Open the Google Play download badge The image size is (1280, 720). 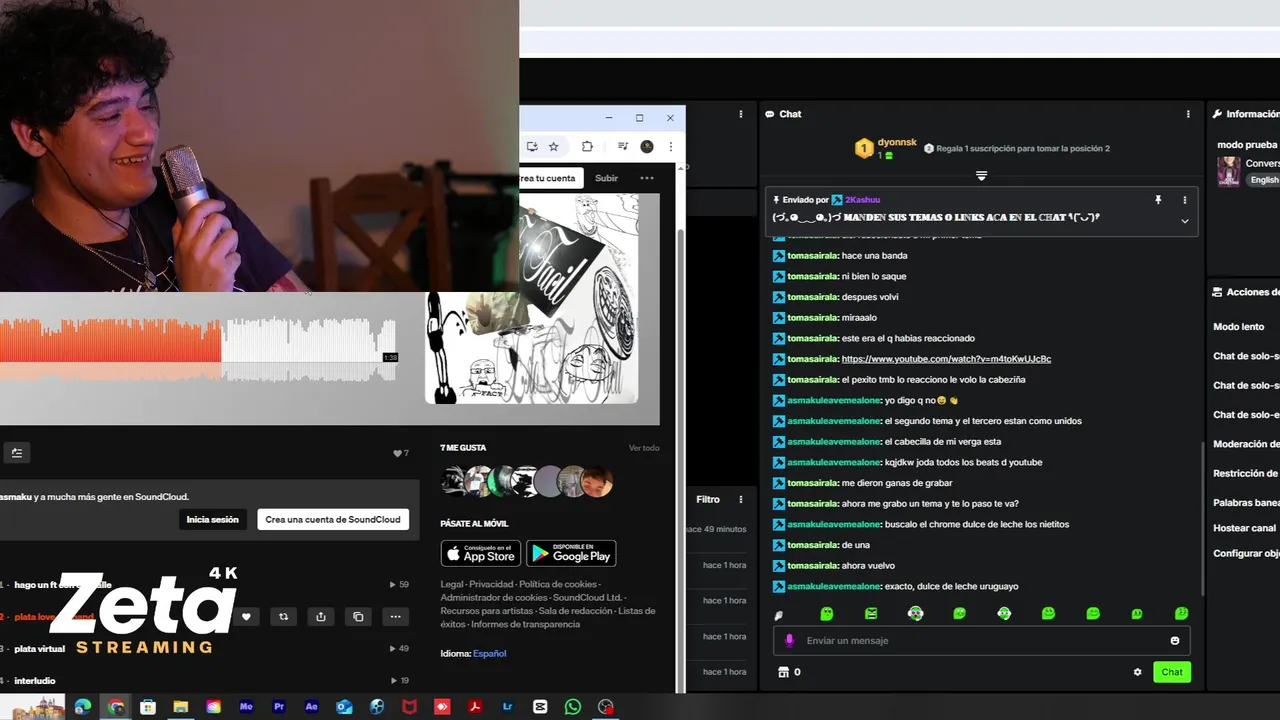click(x=571, y=553)
